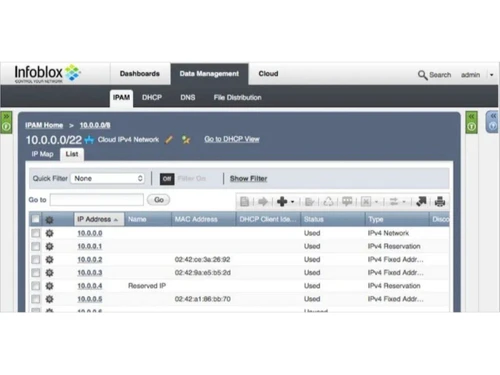Click the bookmark star icon
Viewport: 500px width, 375px height.
186,140
